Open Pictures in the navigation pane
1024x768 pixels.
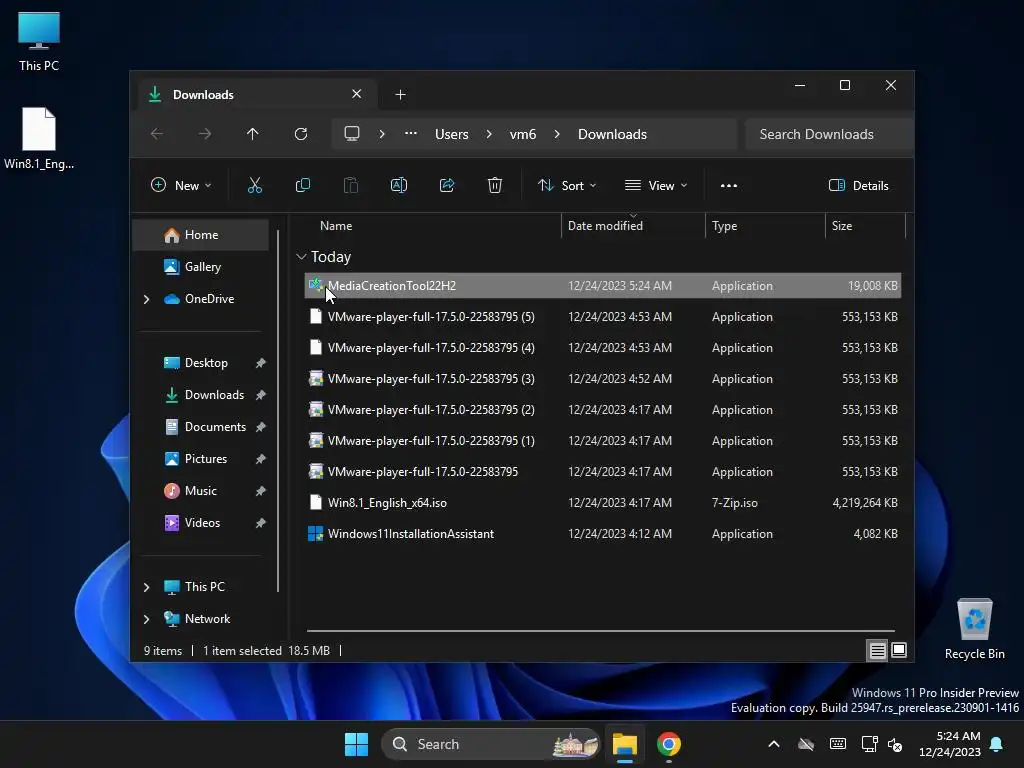pos(204,459)
